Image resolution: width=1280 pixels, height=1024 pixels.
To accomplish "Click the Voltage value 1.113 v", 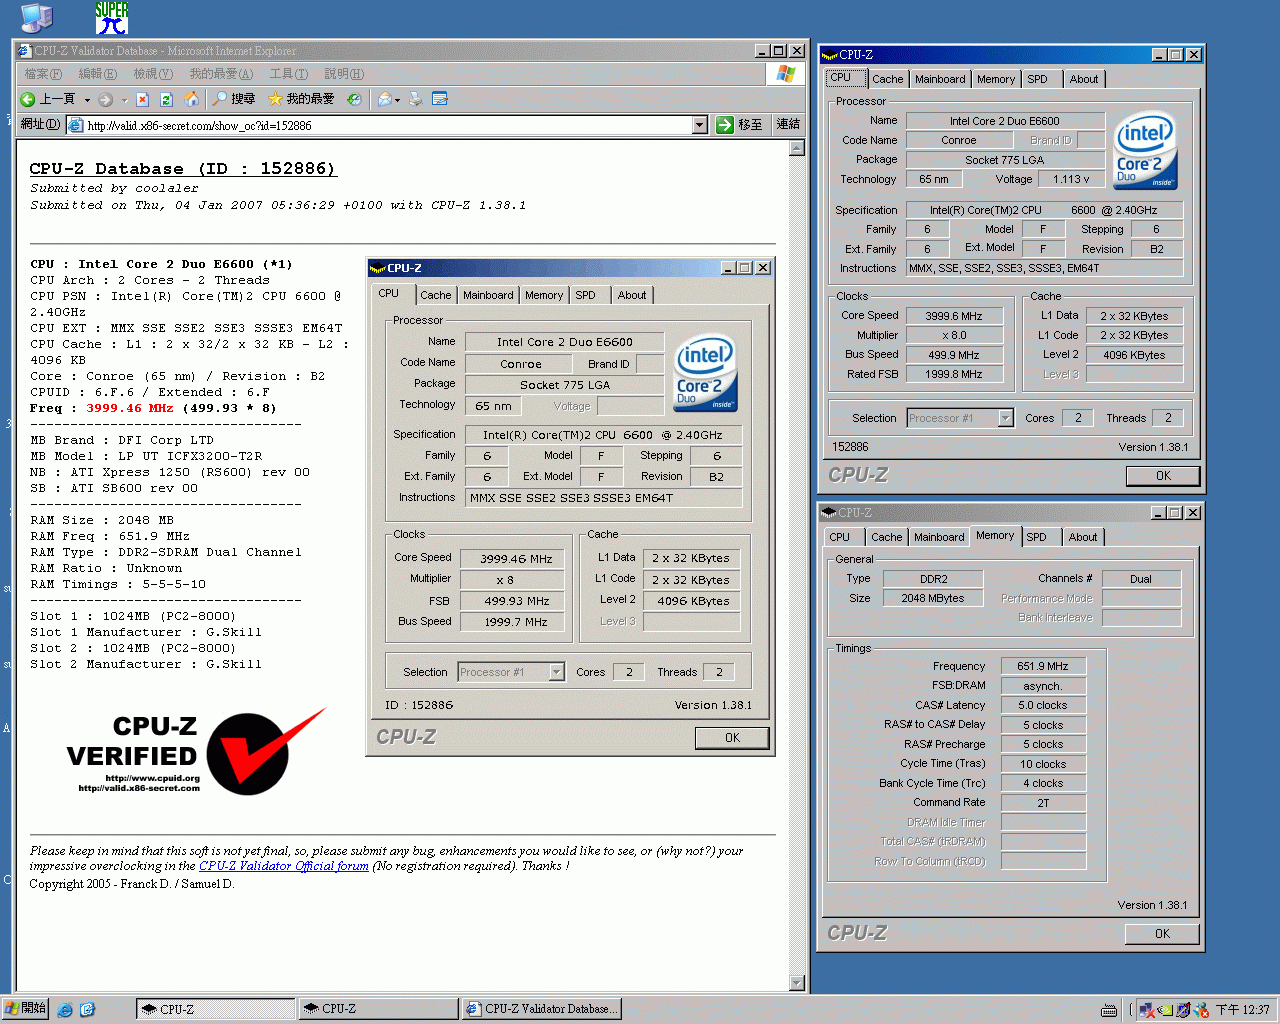I will click(x=1071, y=179).
